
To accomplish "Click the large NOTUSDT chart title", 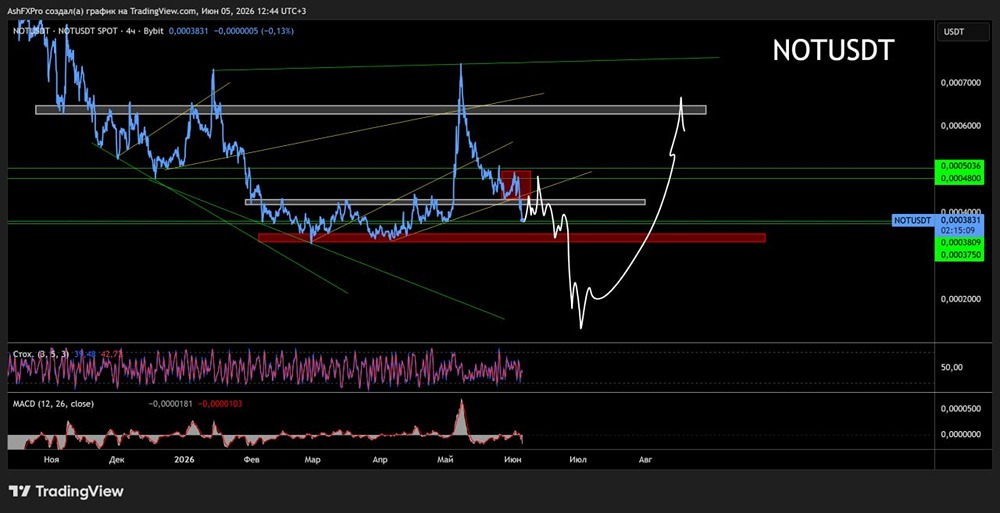I will click(x=834, y=50).
